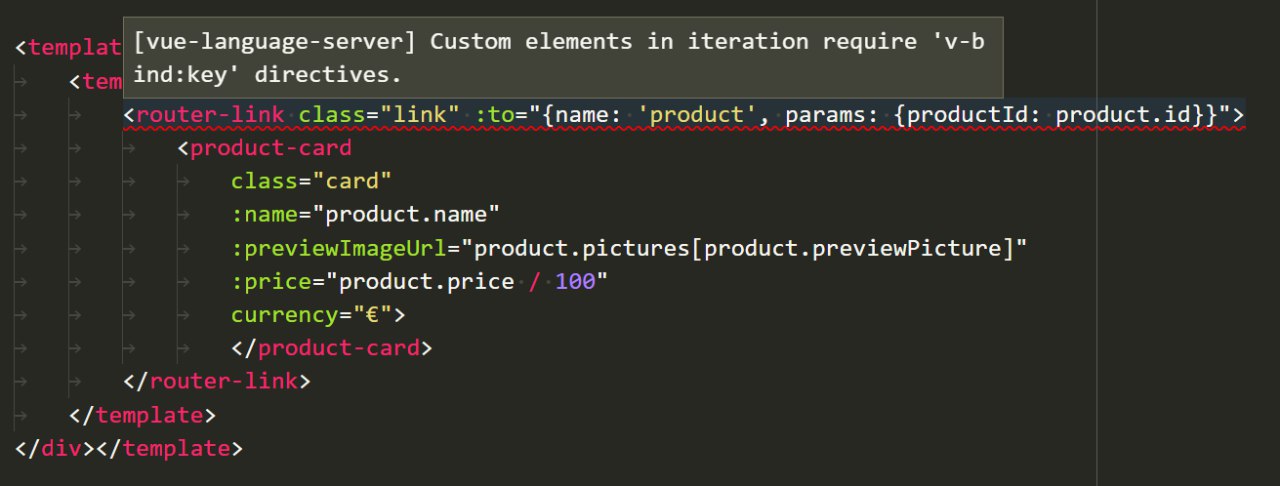Click the opening router-link tag name
This screenshot has width=1280, height=486.
click(211, 115)
